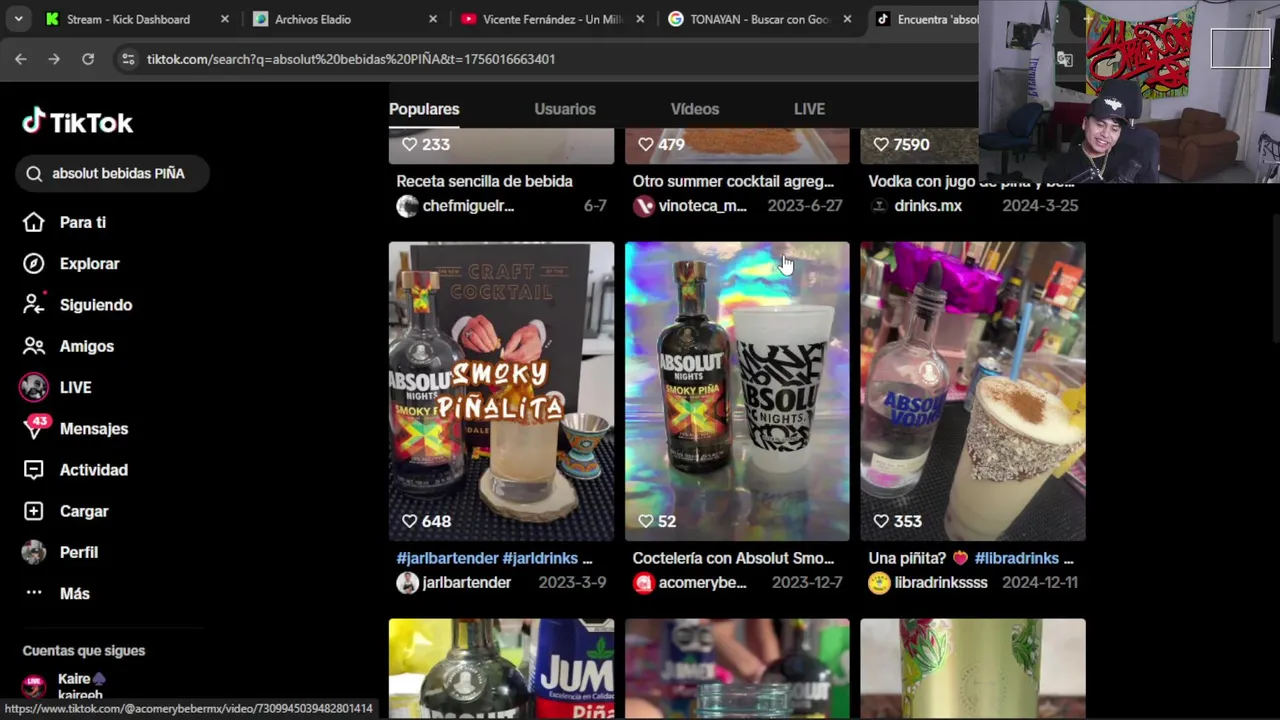
Task: Click the acomerybe avatar icon
Action: click(x=643, y=583)
